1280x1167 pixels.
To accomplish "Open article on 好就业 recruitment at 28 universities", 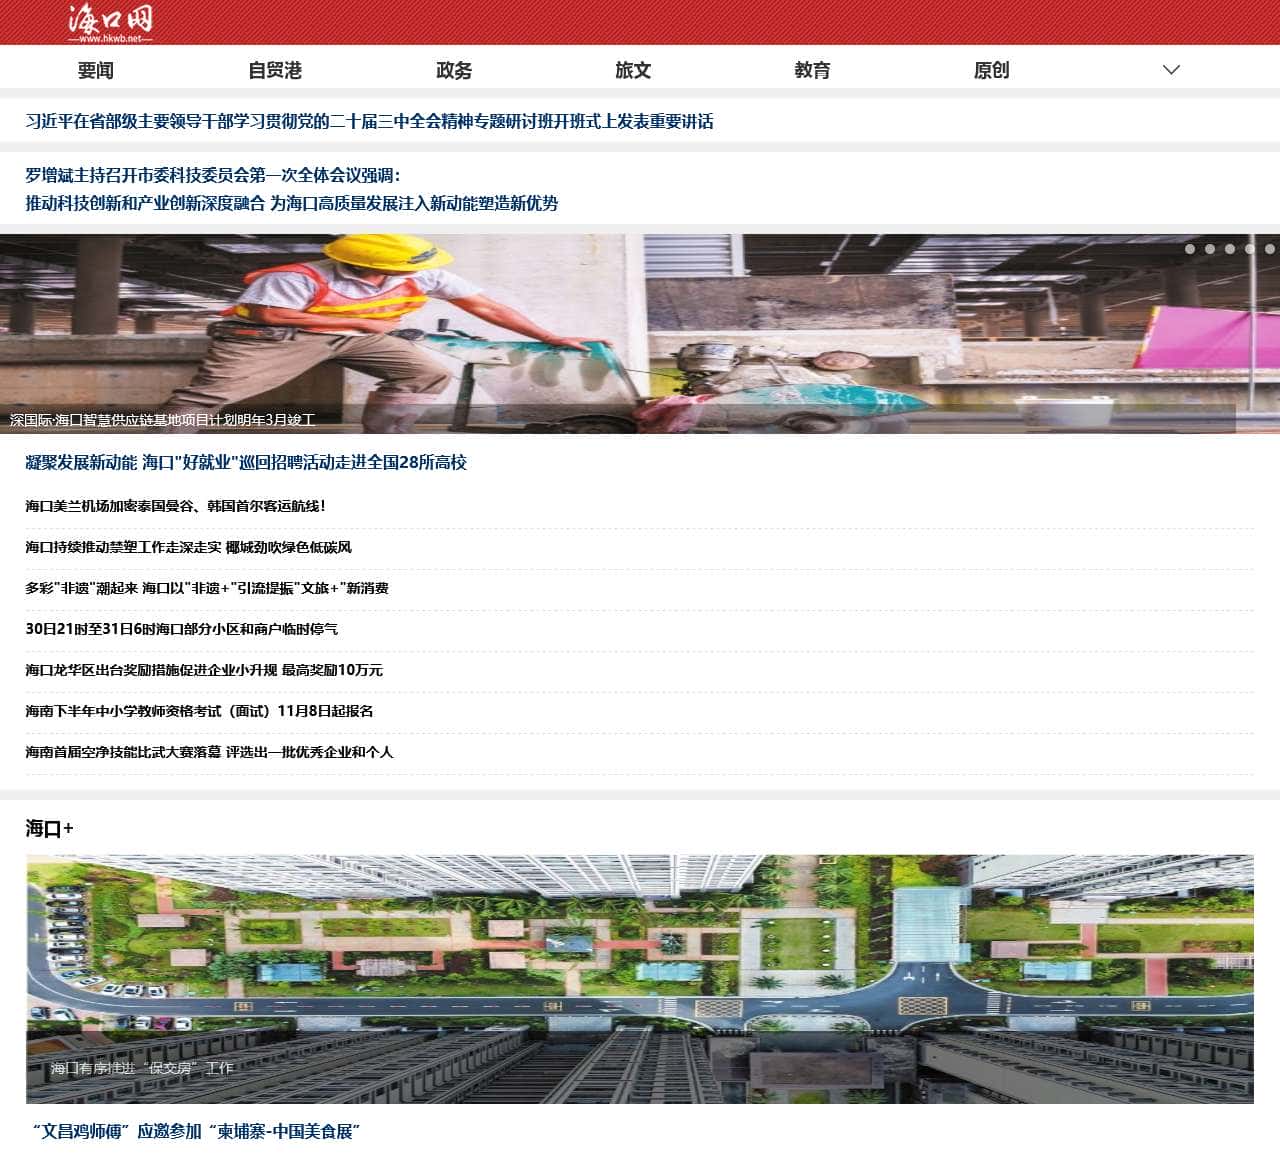I will [246, 463].
